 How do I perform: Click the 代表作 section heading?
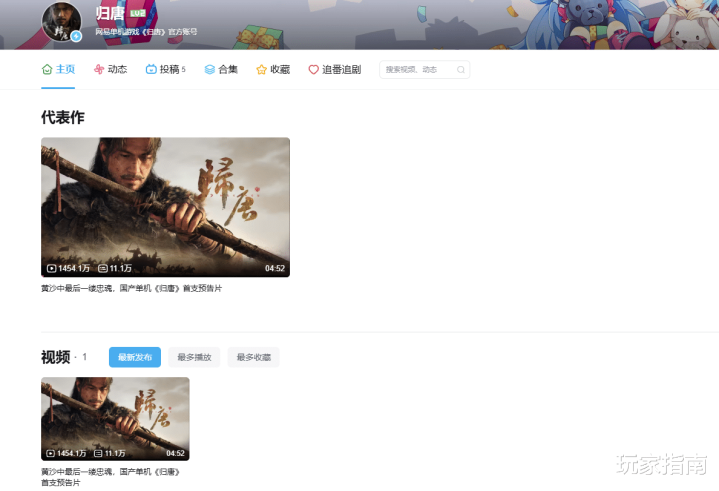[x=63, y=117]
